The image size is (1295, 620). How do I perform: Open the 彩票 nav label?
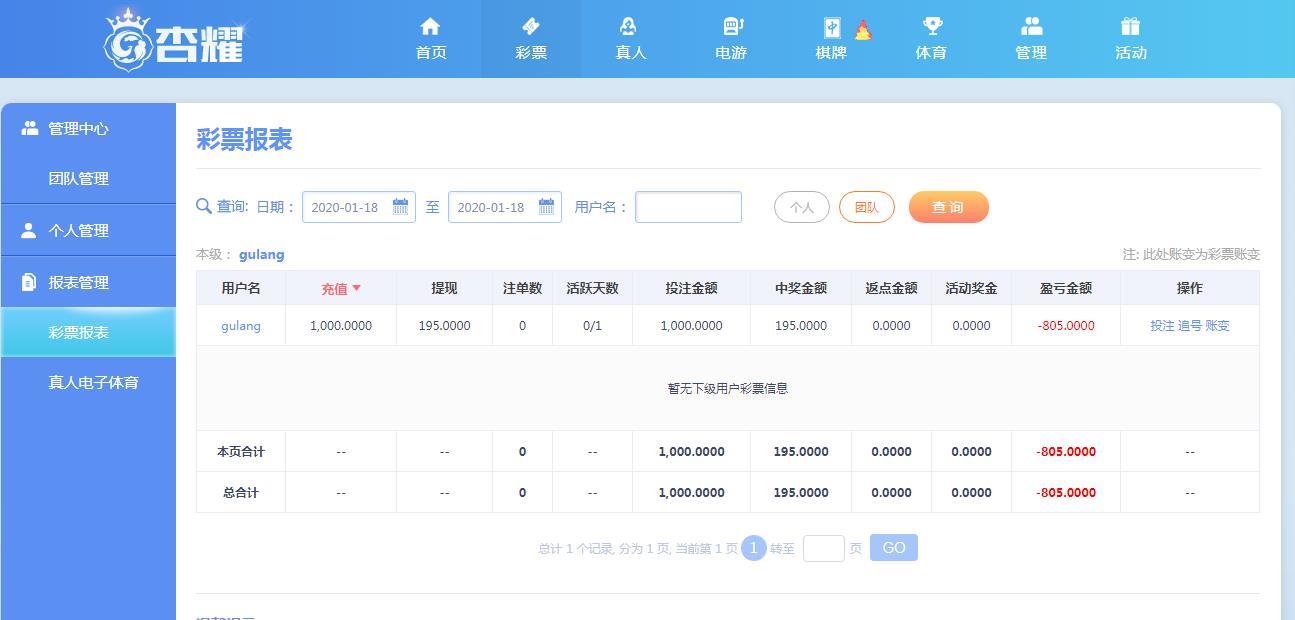tap(531, 53)
